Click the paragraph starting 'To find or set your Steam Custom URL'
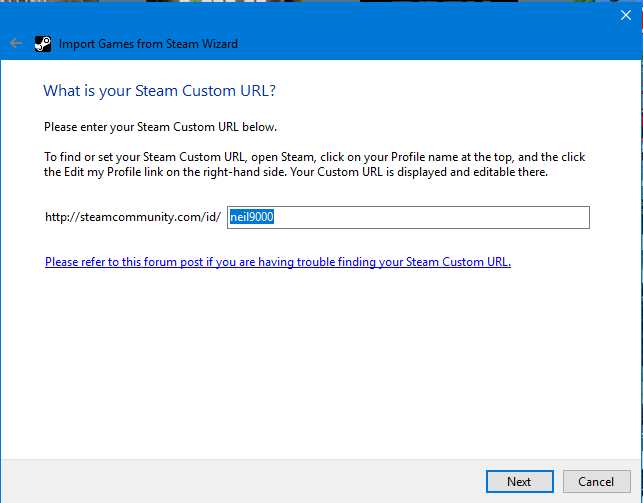 [315, 164]
